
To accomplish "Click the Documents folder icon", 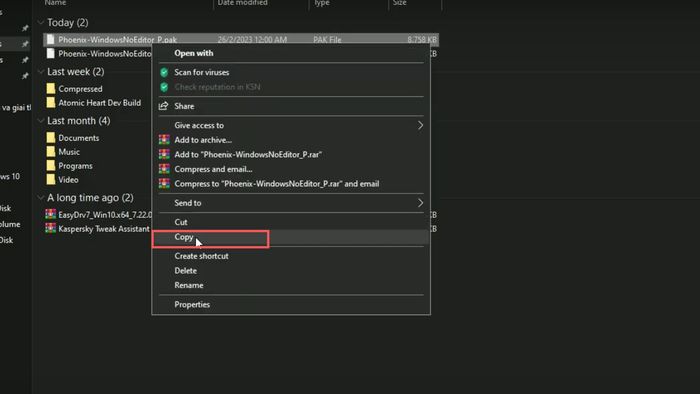I will (x=50, y=137).
